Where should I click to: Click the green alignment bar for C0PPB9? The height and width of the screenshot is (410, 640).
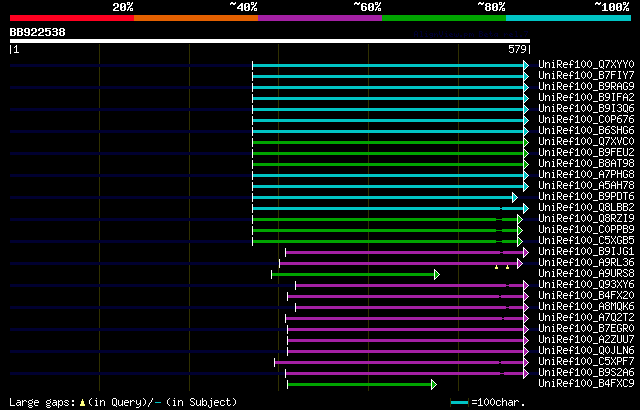385,230
